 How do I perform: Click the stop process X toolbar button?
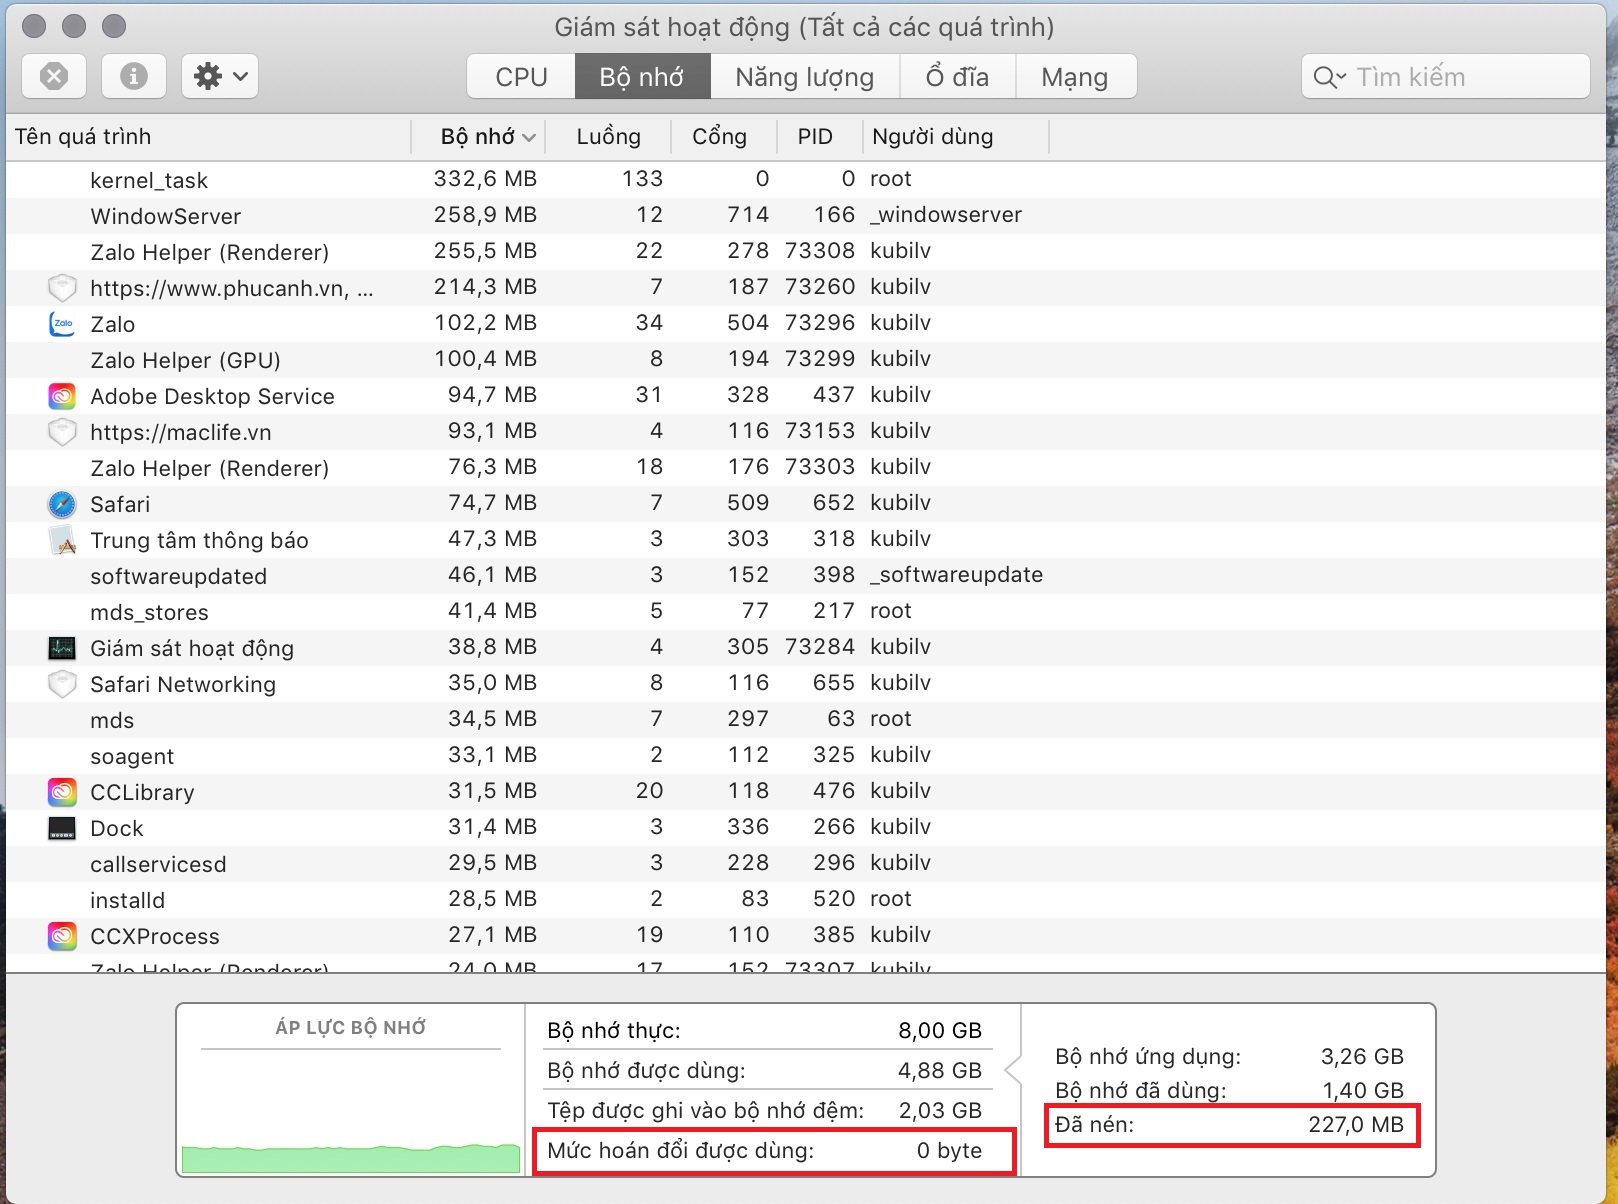click(54, 77)
